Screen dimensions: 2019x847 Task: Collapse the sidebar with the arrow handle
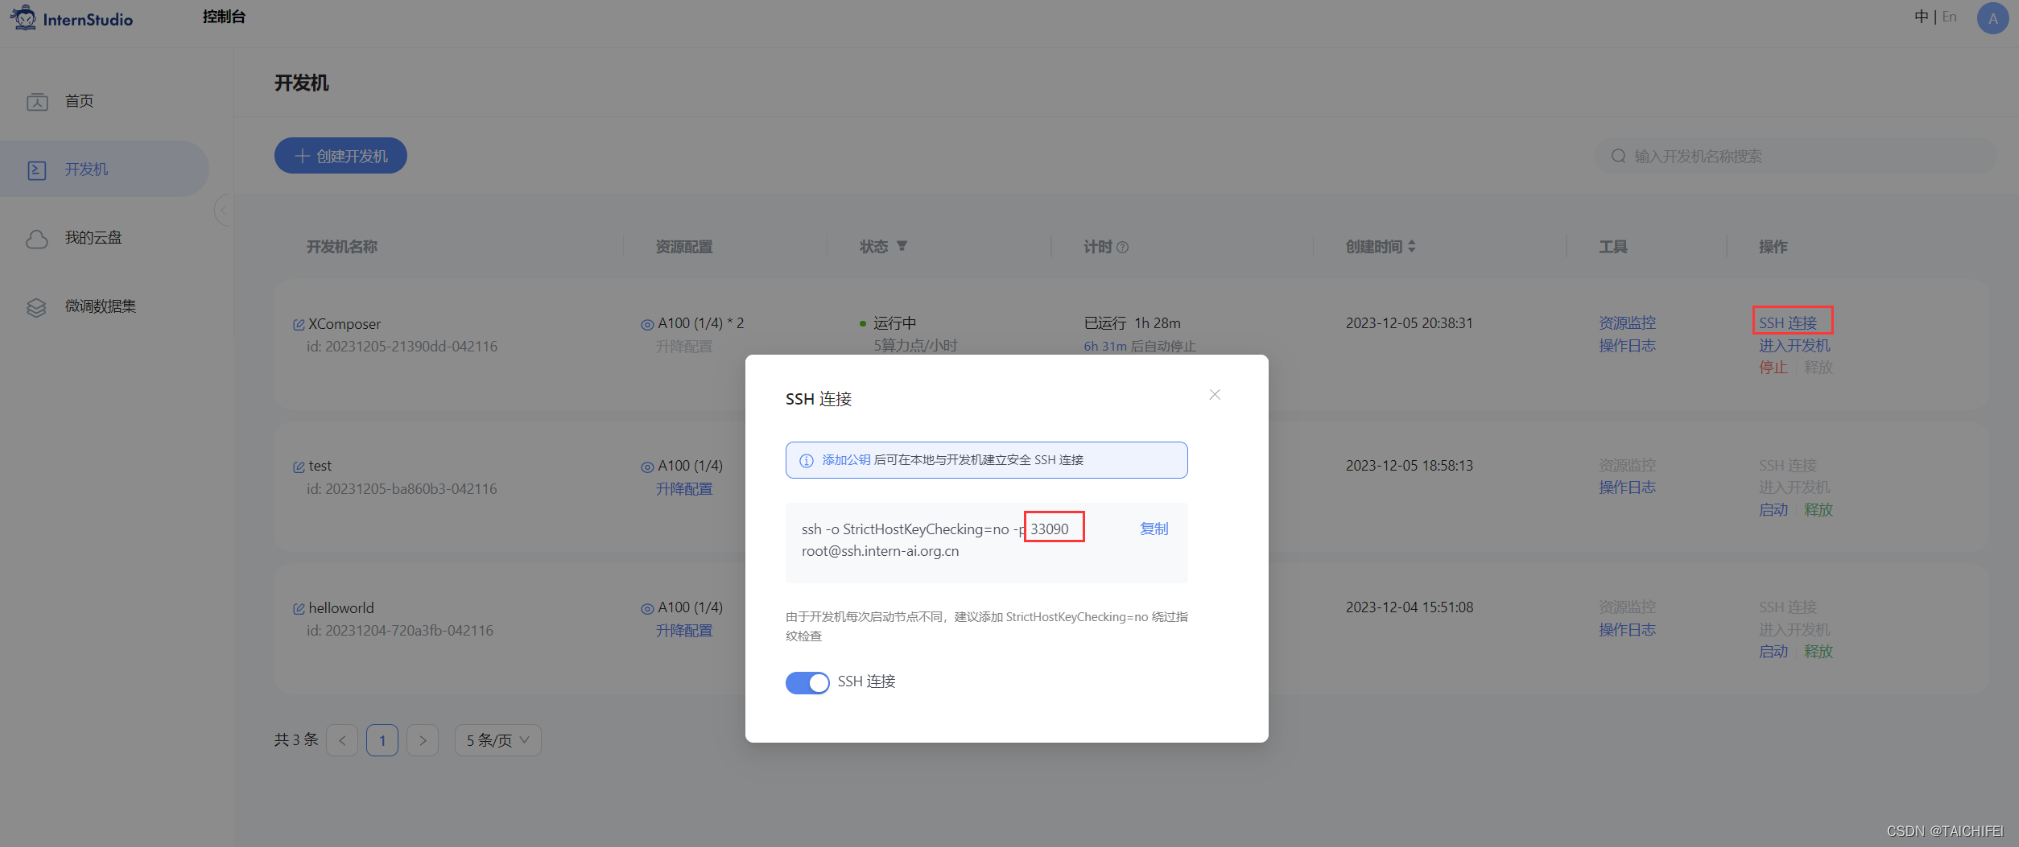pyautogui.click(x=223, y=210)
